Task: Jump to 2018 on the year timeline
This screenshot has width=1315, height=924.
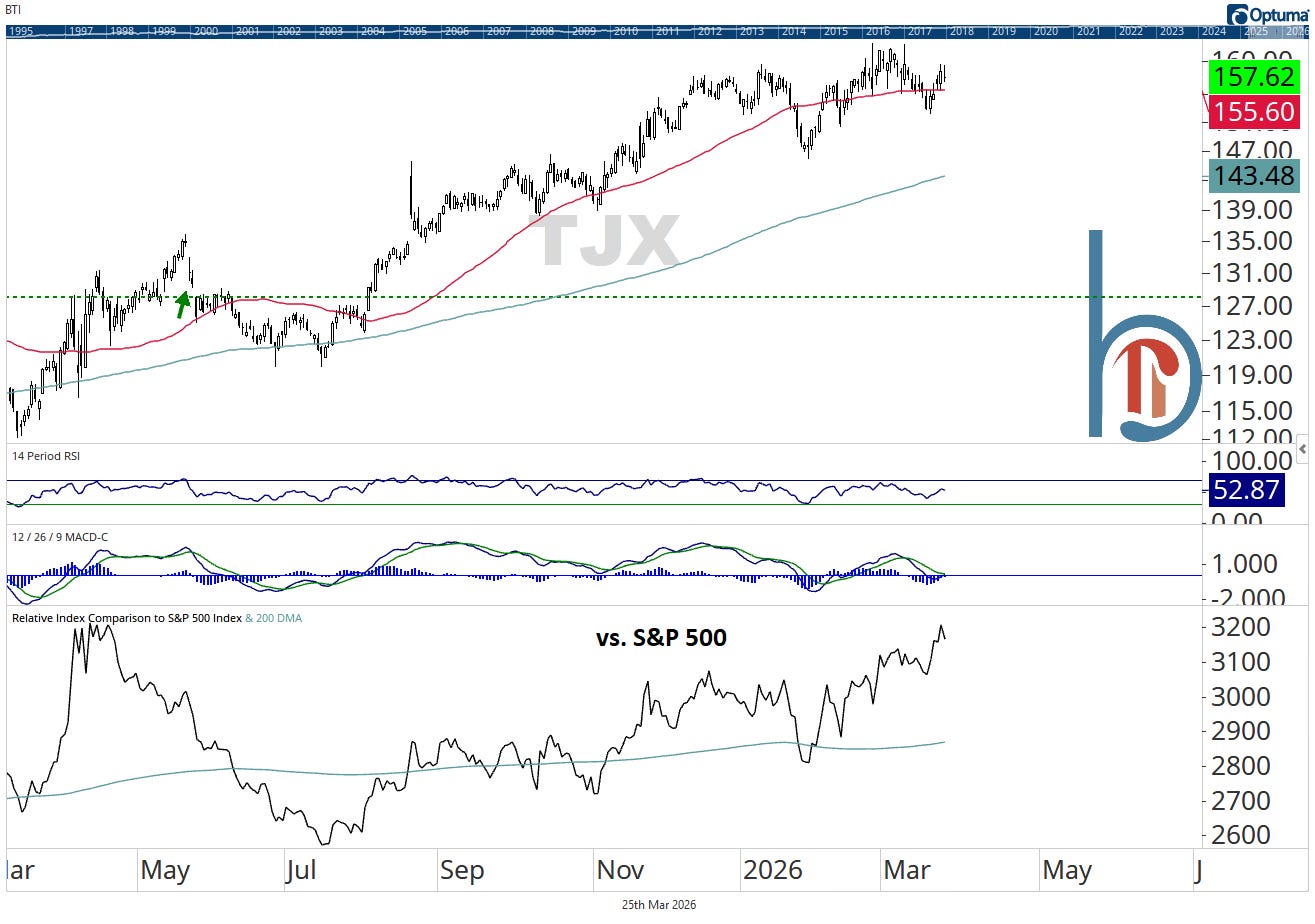Action: [x=962, y=32]
